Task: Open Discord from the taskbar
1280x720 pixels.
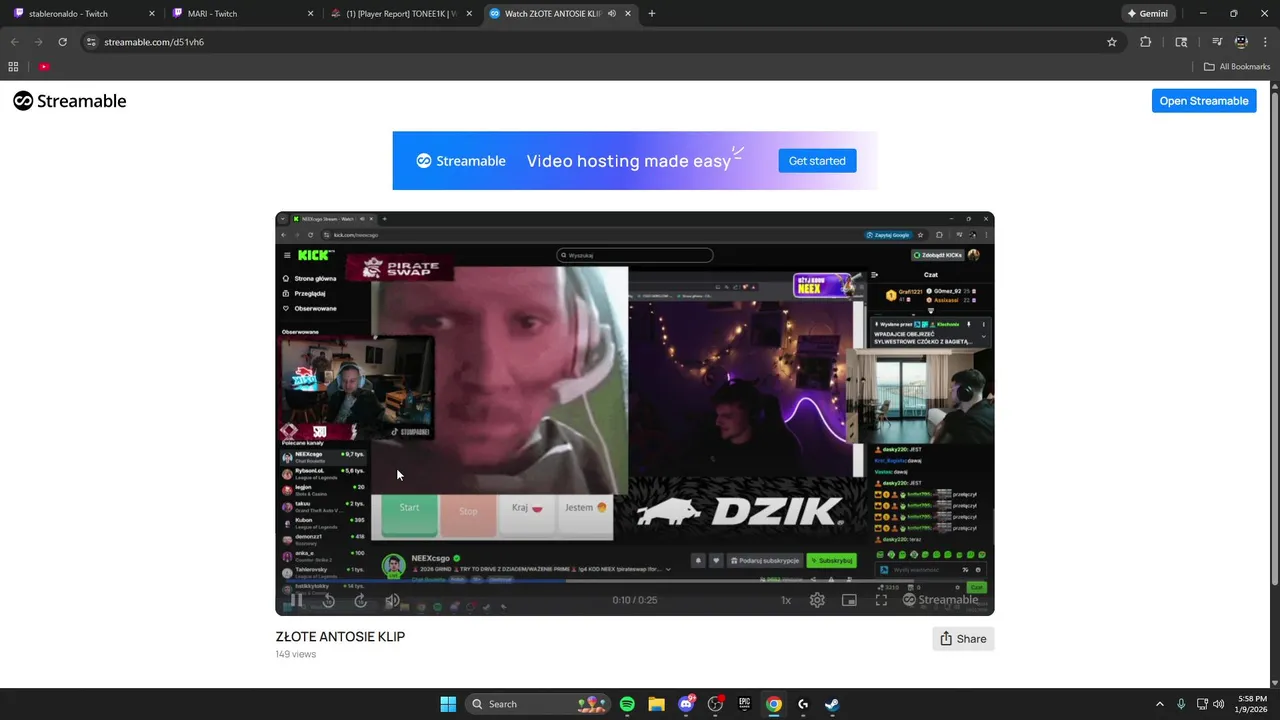Action: pos(686,704)
